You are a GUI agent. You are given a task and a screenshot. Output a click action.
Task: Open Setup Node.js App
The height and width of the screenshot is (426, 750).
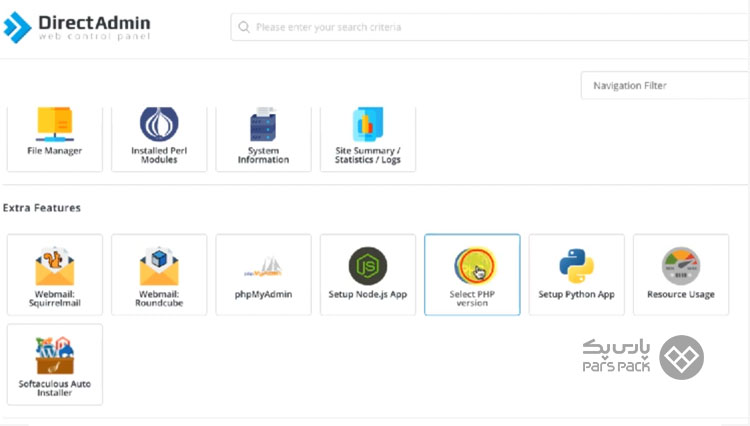click(368, 274)
